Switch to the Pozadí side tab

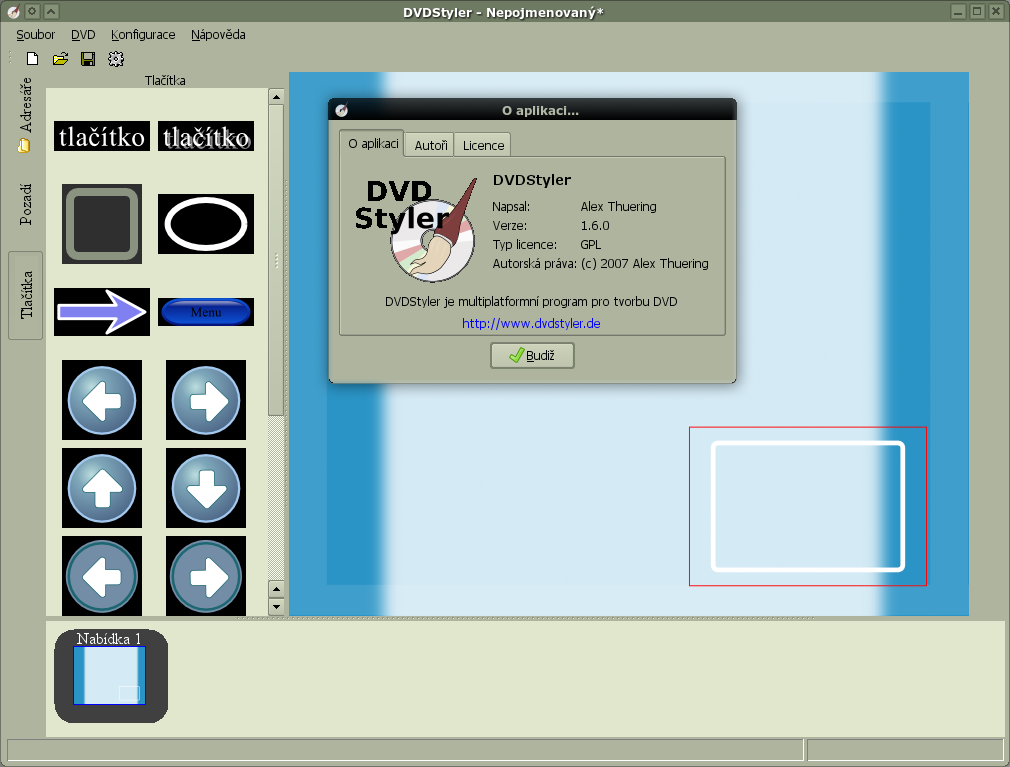(x=25, y=204)
